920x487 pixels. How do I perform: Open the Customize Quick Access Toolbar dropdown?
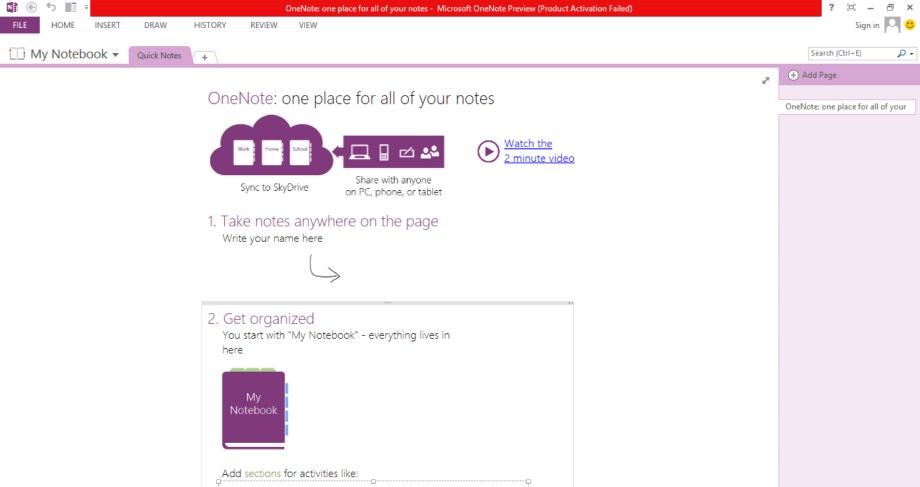coord(86,8)
